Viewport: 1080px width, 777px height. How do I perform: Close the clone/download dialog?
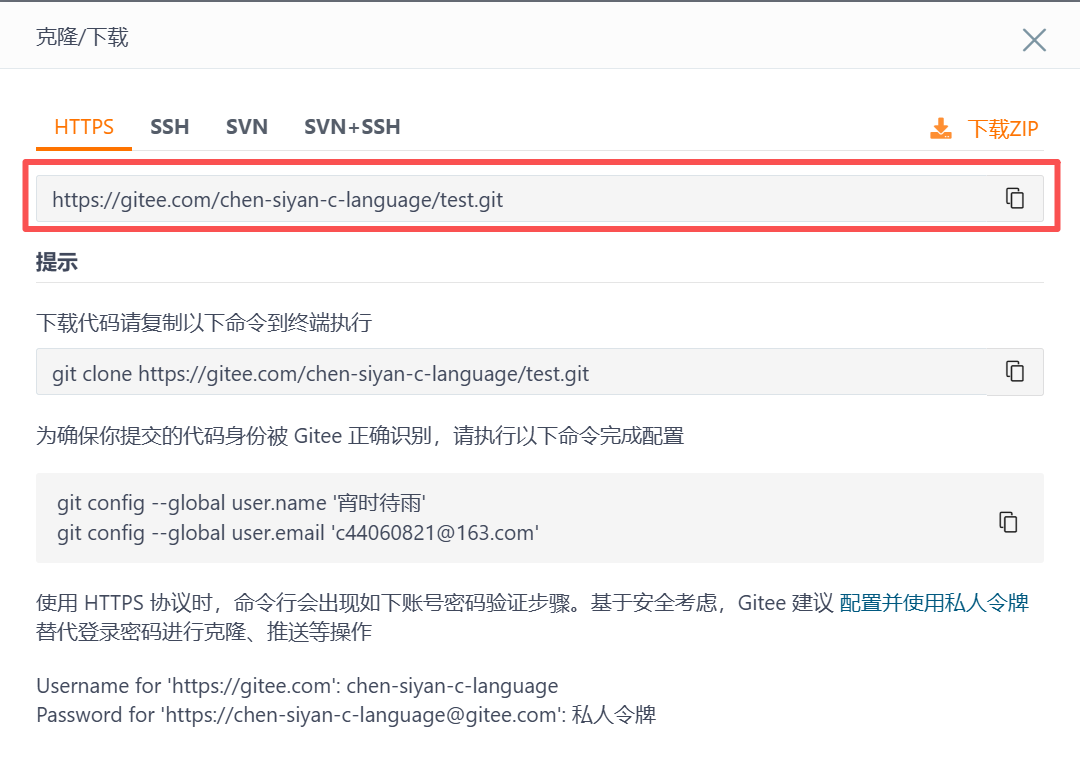click(x=1034, y=40)
